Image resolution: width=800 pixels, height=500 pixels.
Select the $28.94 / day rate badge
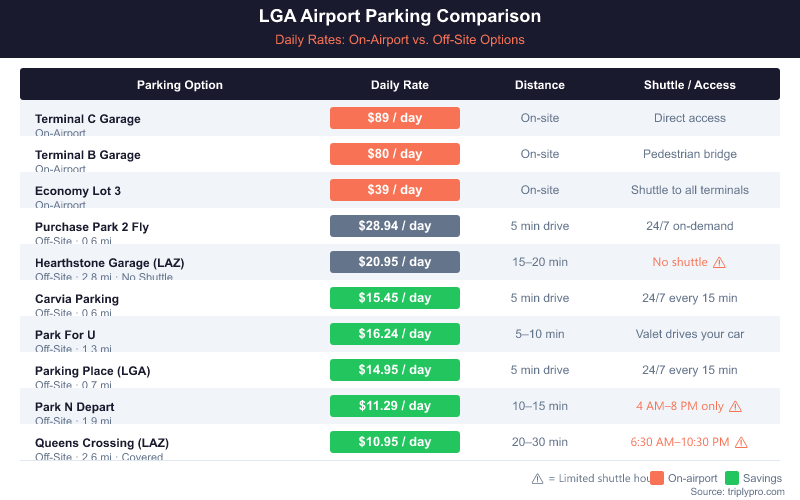[x=395, y=226]
